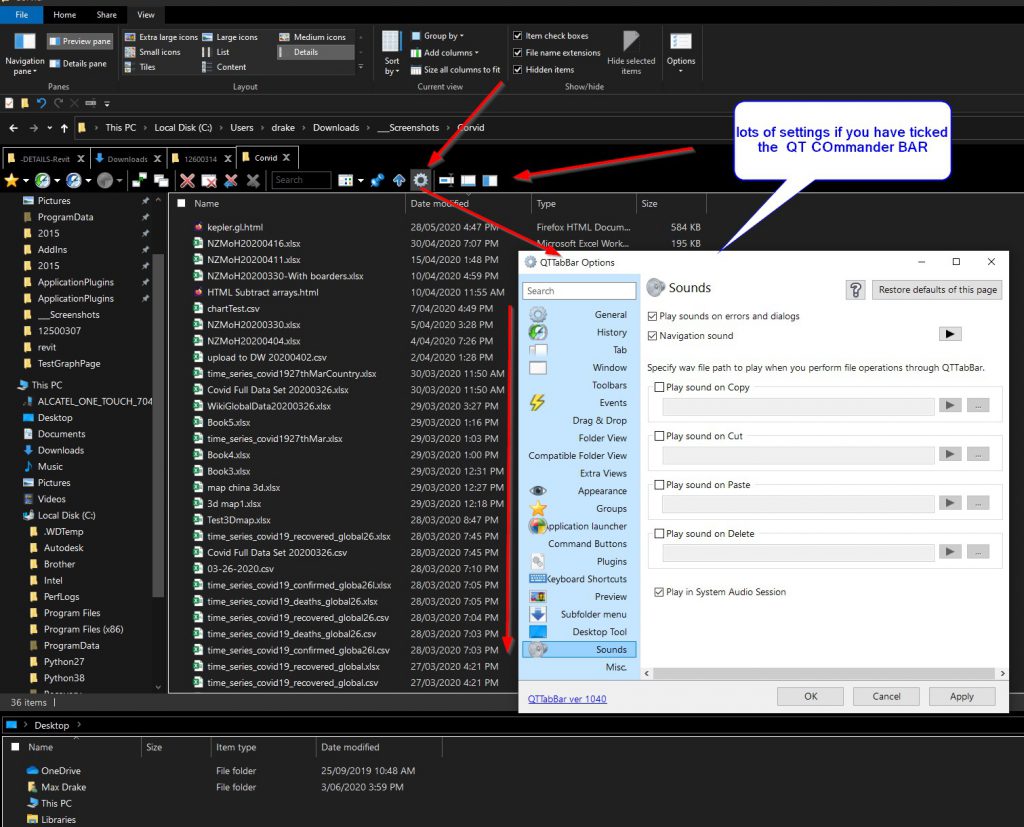1024x827 pixels.
Task: Click the help question mark icon
Action: click(x=855, y=290)
